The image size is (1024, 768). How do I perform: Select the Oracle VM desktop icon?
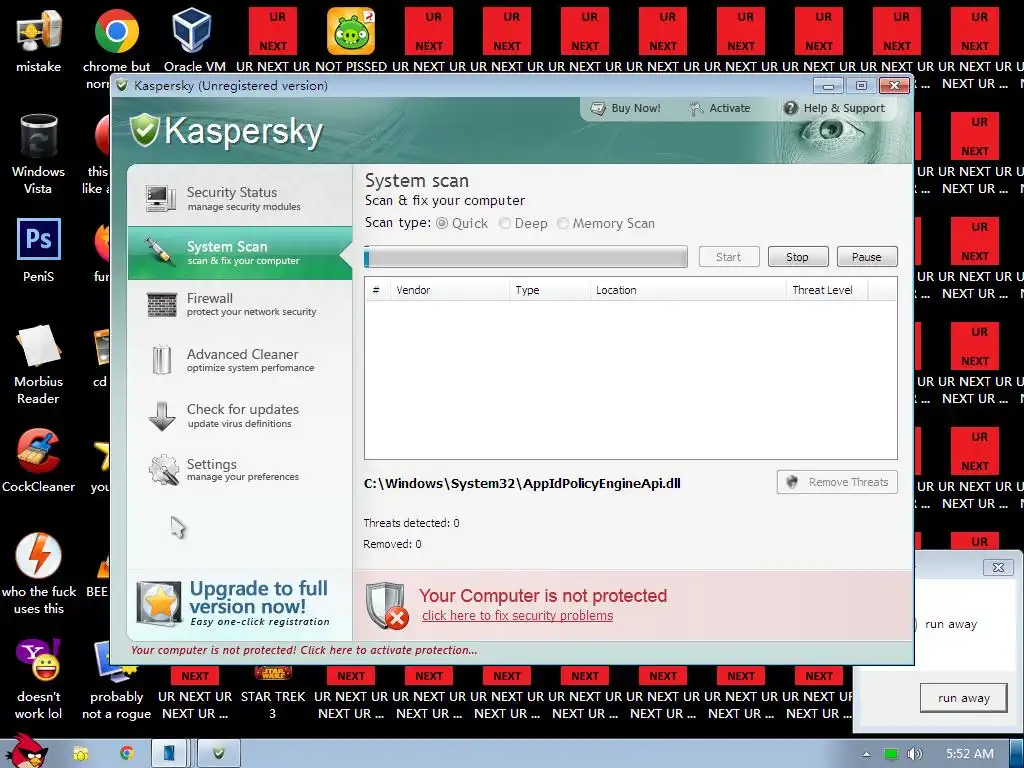click(x=195, y=40)
